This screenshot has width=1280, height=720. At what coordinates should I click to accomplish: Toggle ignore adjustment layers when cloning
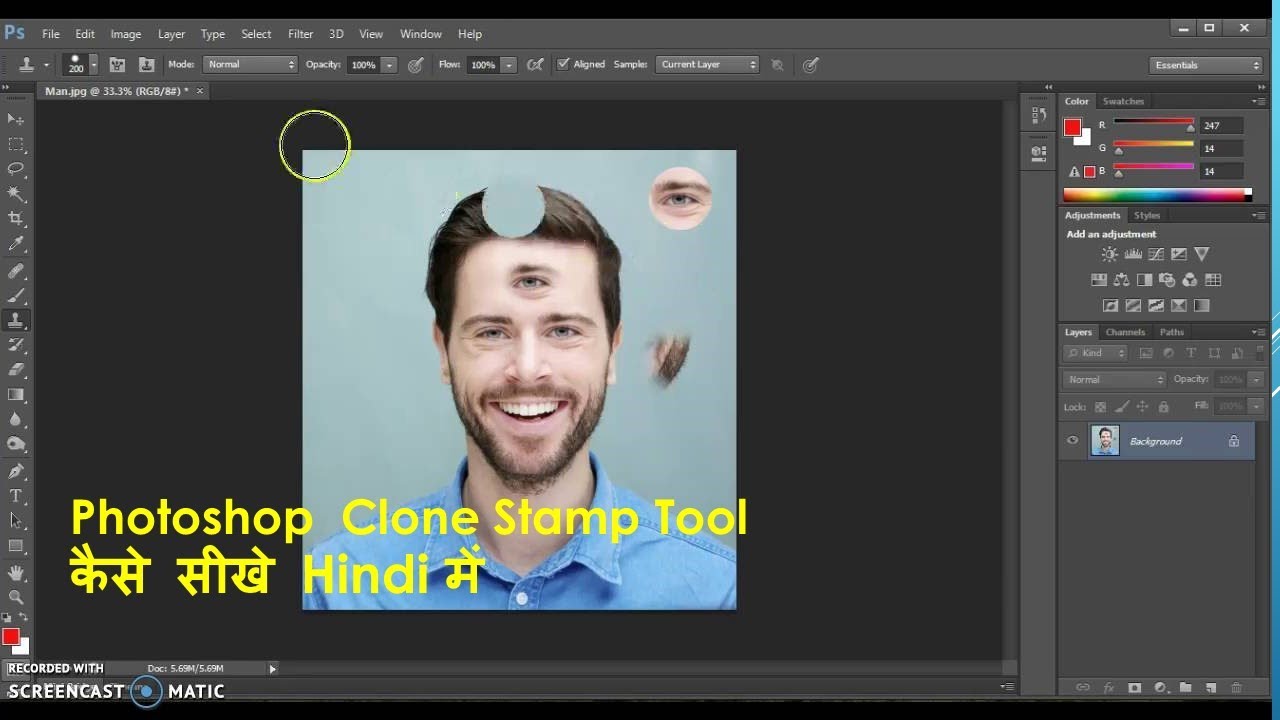[x=777, y=64]
